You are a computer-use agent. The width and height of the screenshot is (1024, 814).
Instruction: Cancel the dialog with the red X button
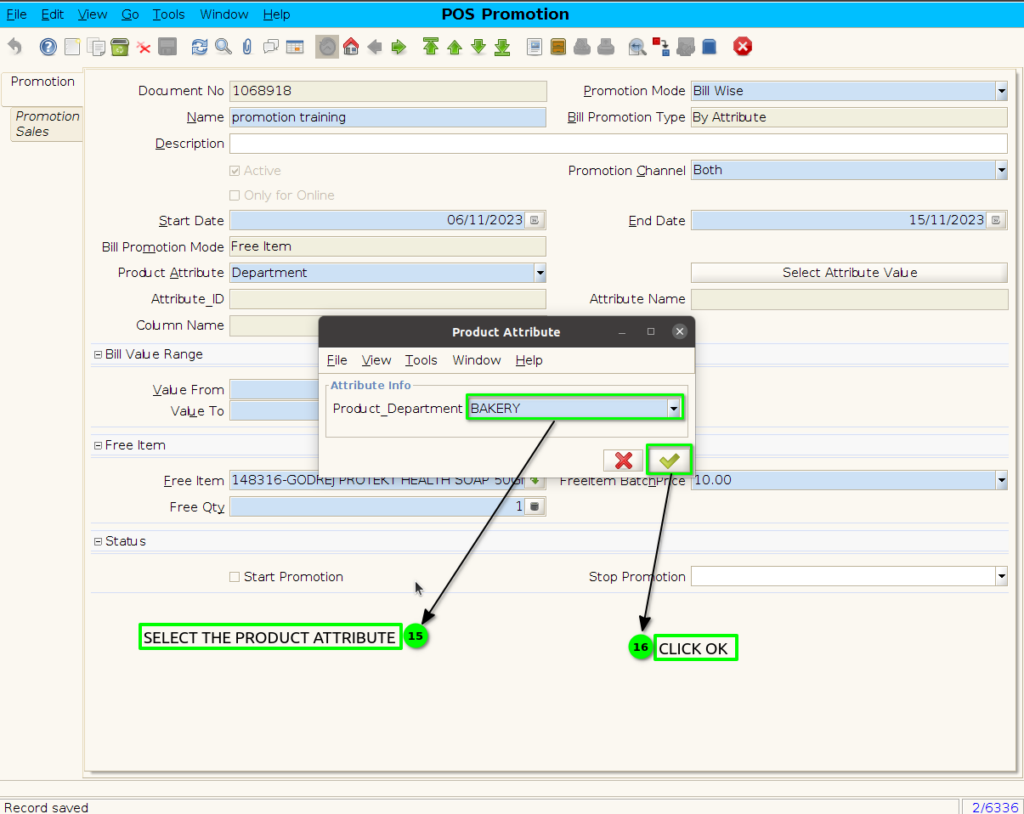(623, 461)
